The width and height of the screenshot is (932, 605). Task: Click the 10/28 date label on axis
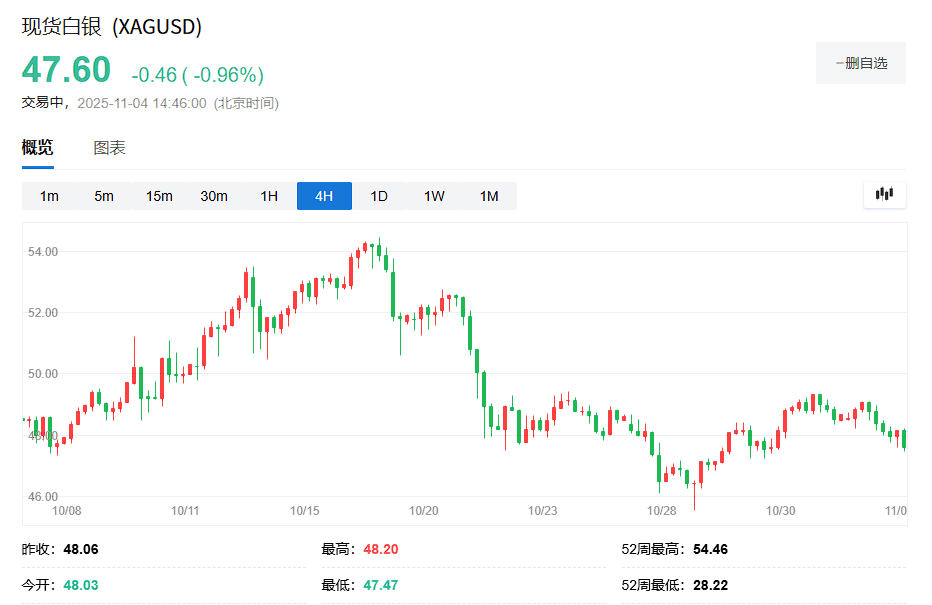(662, 510)
